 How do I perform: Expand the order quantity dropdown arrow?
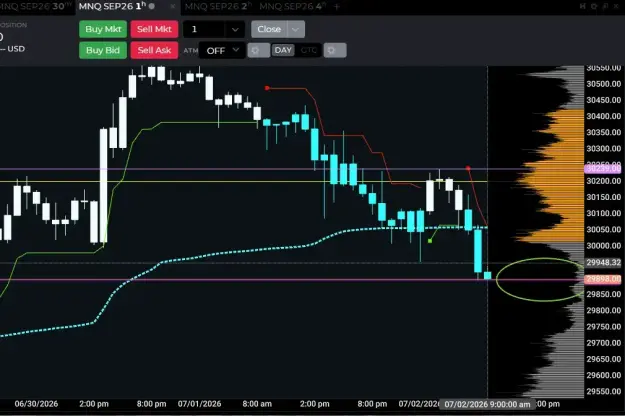pos(235,29)
